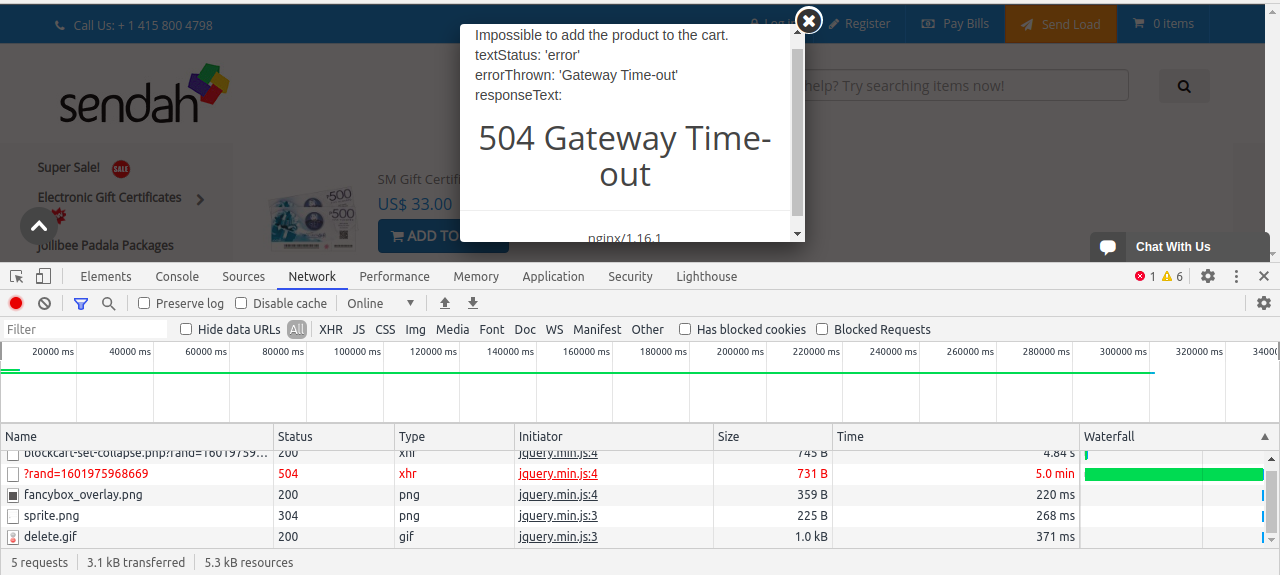The height and width of the screenshot is (575, 1280).
Task: Filter requests by Other type
Action: [x=647, y=329]
